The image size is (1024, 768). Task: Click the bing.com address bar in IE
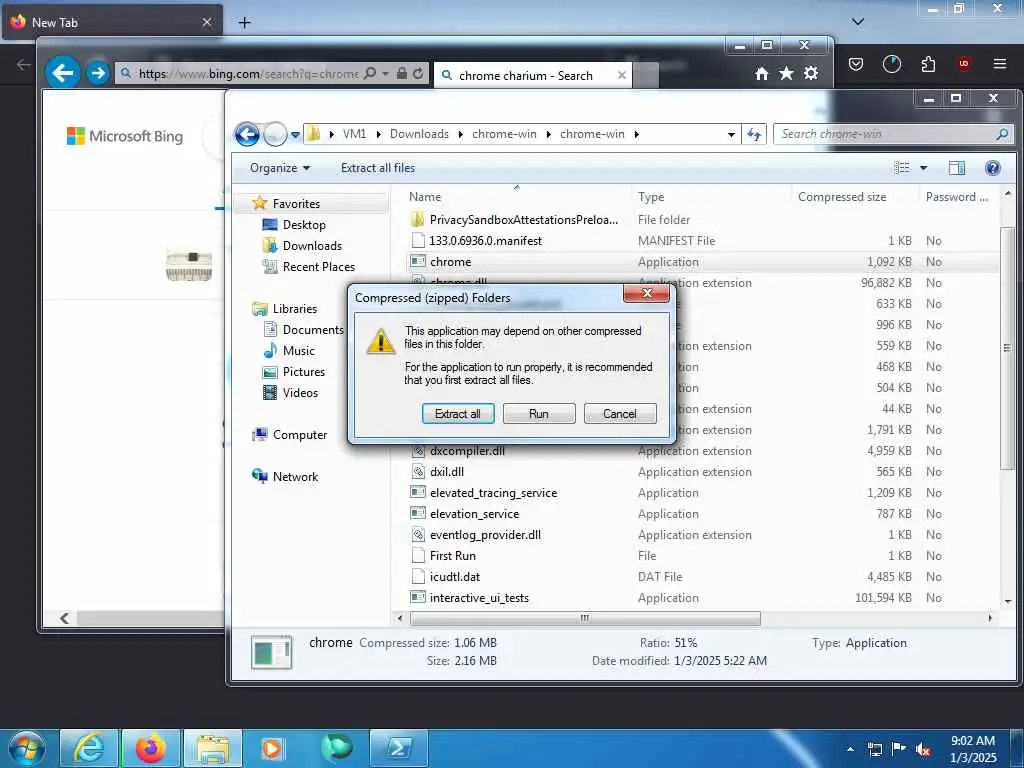click(248, 74)
